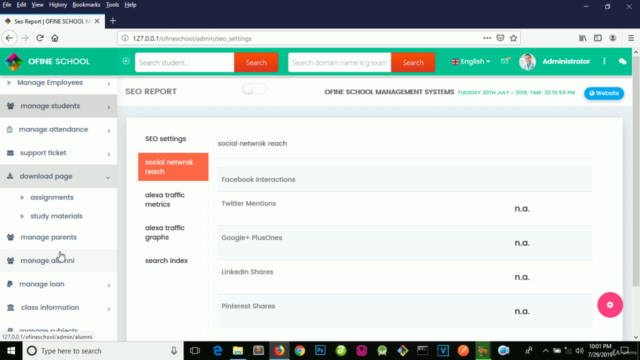Open Google Chrome from the taskbar
Screen dimensions: 640x360
pos(300,351)
